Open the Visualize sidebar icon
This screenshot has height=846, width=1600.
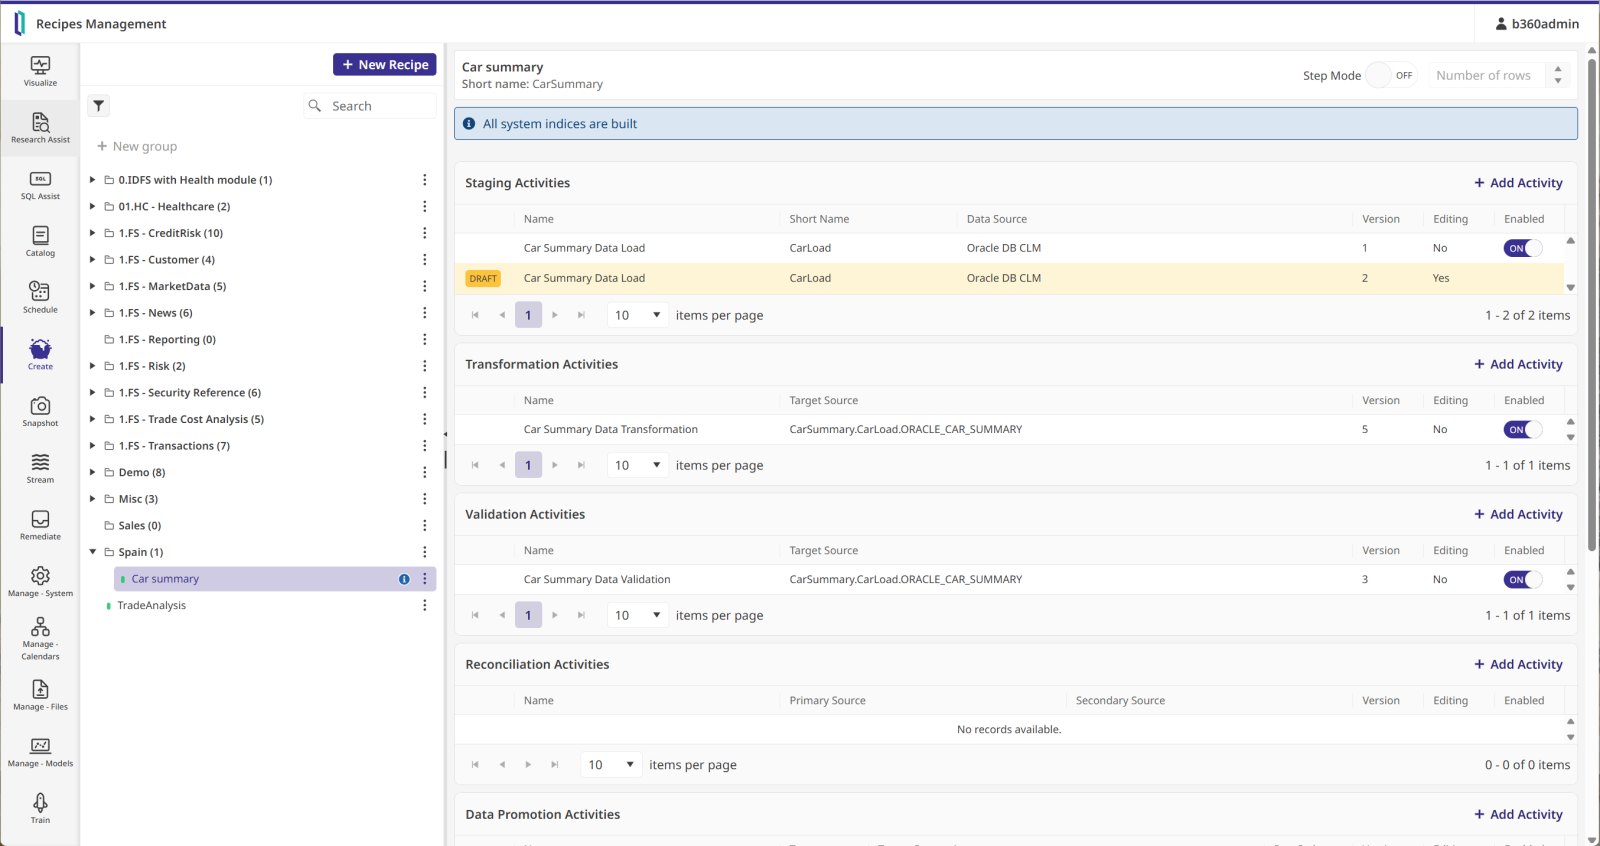coord(40,71)
